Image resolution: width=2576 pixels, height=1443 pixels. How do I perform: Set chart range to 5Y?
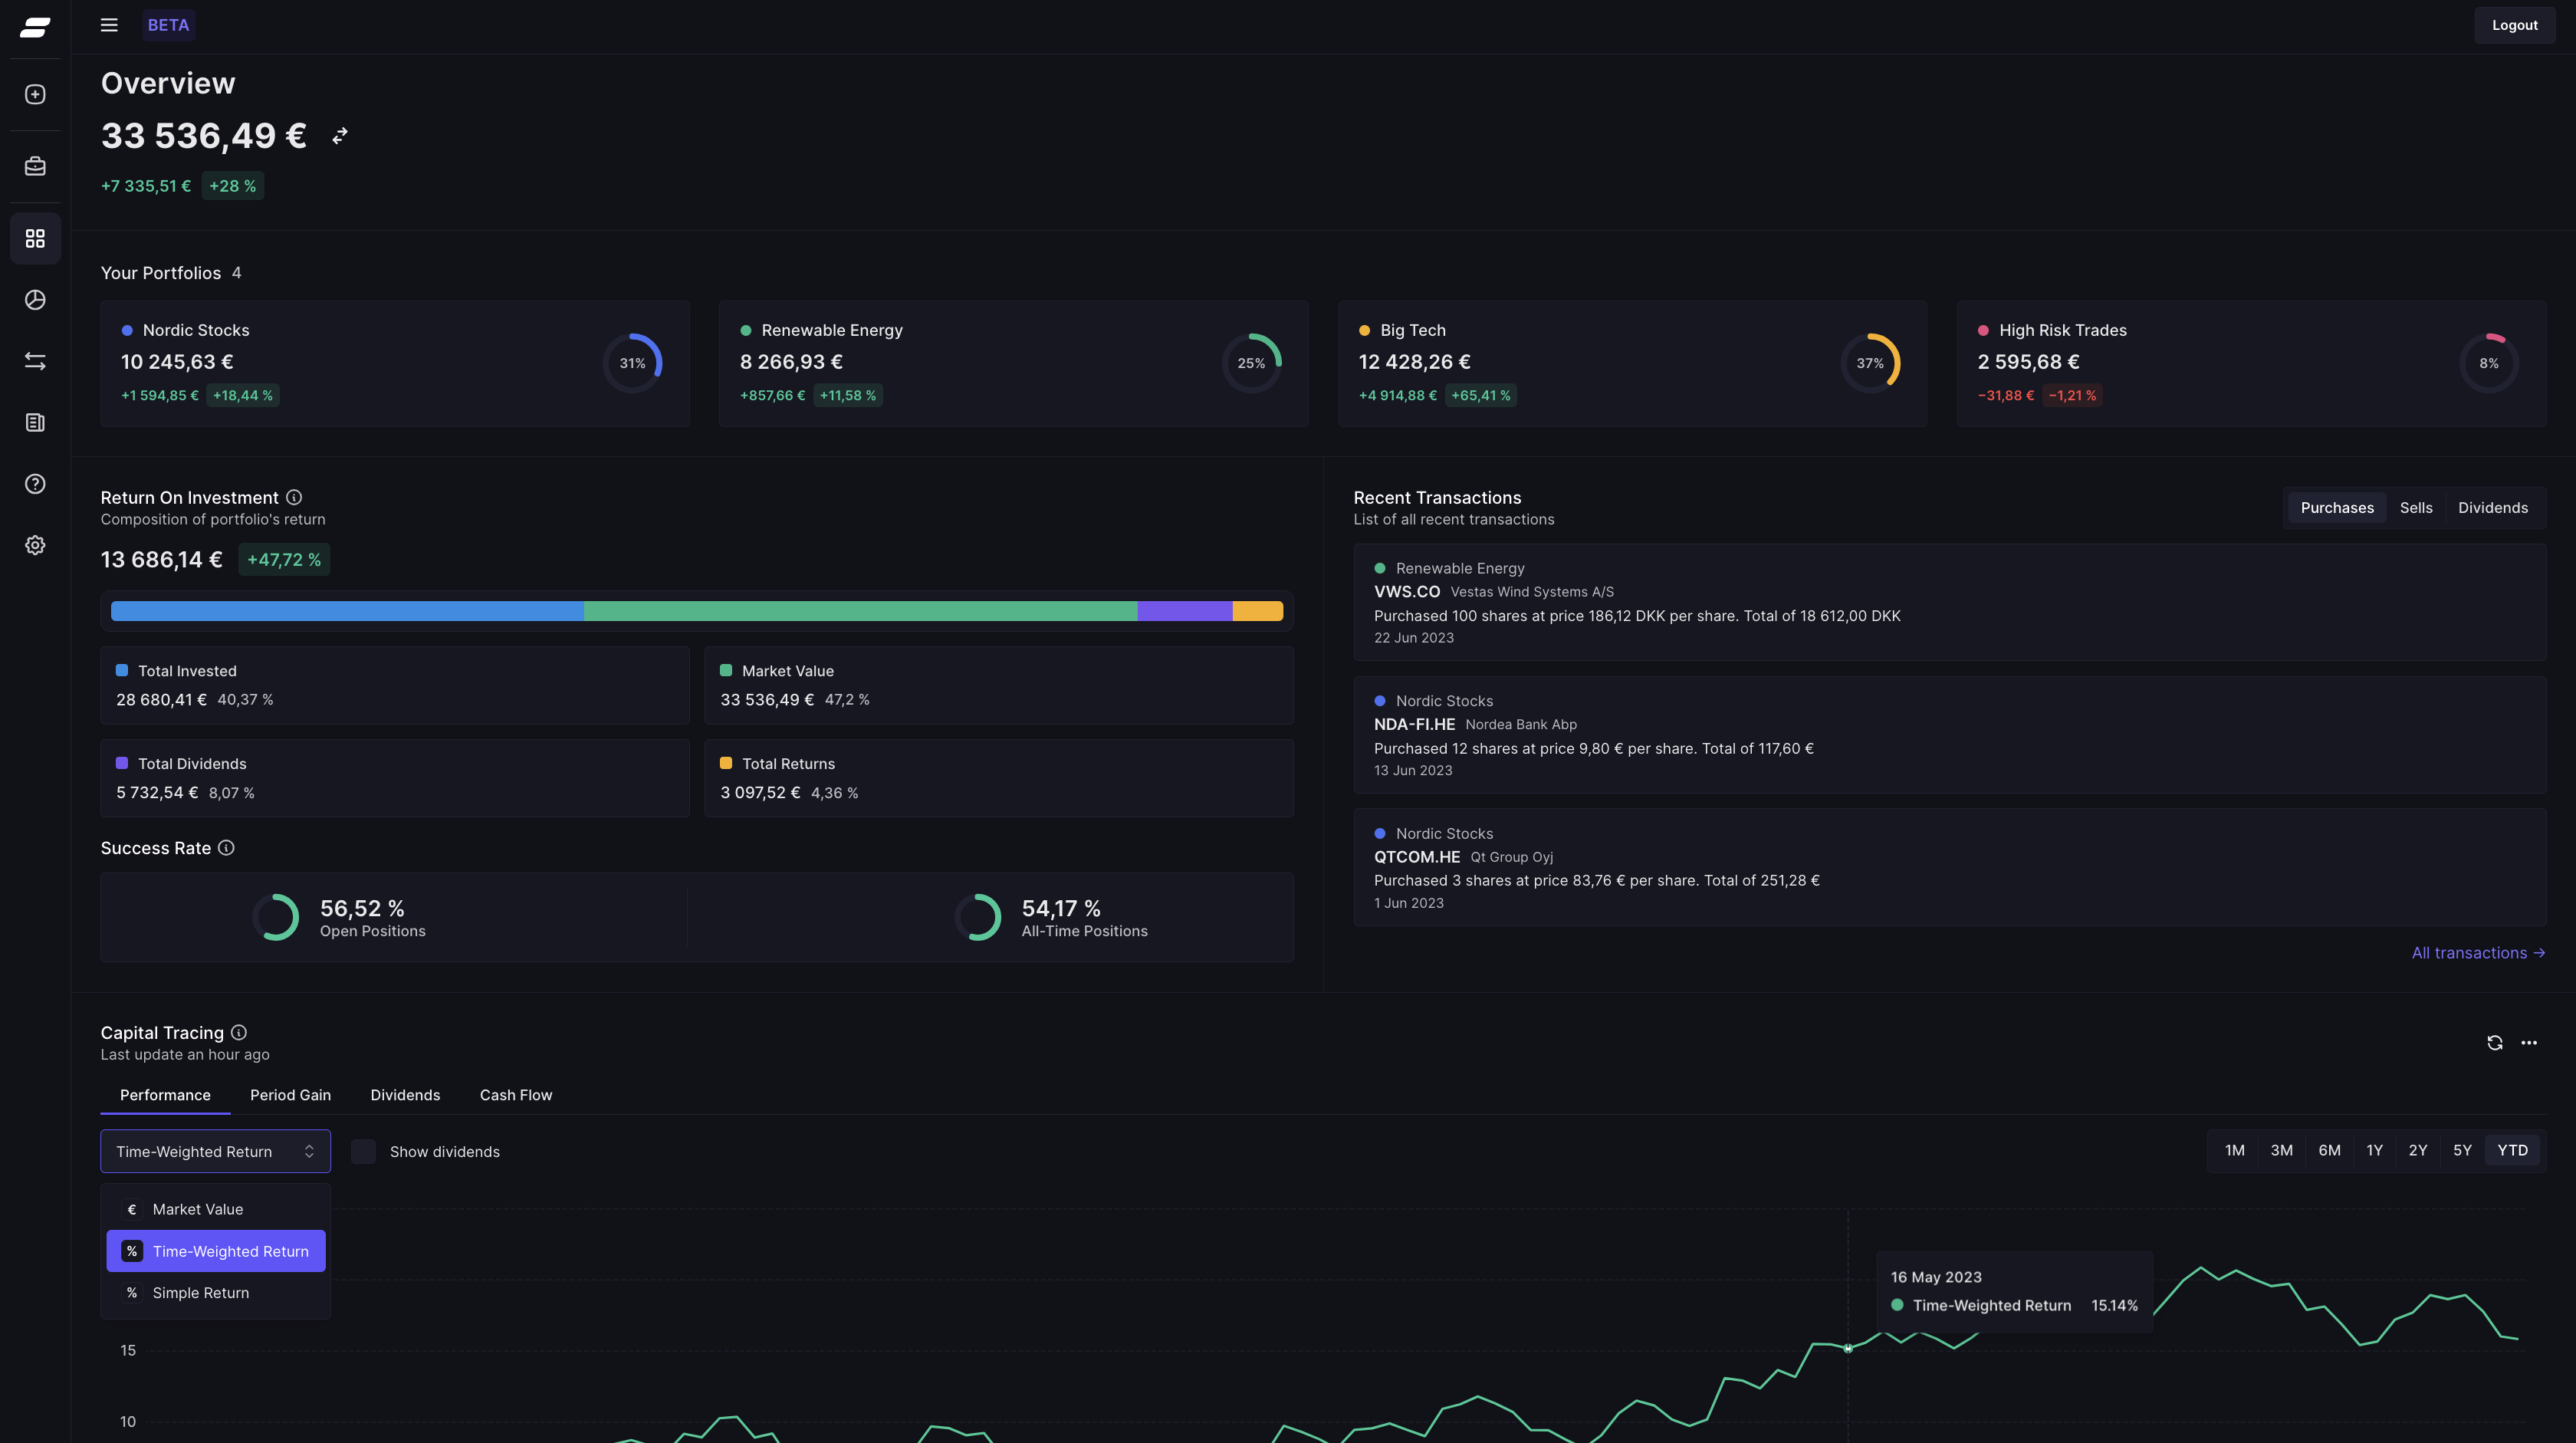[2463, 1151]
